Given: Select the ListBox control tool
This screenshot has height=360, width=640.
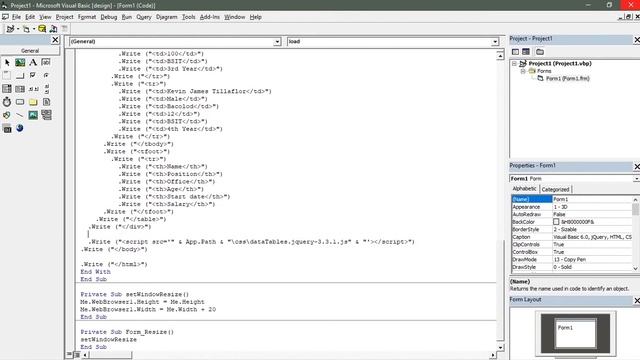Looking at the screenshot, I should 20,89.
